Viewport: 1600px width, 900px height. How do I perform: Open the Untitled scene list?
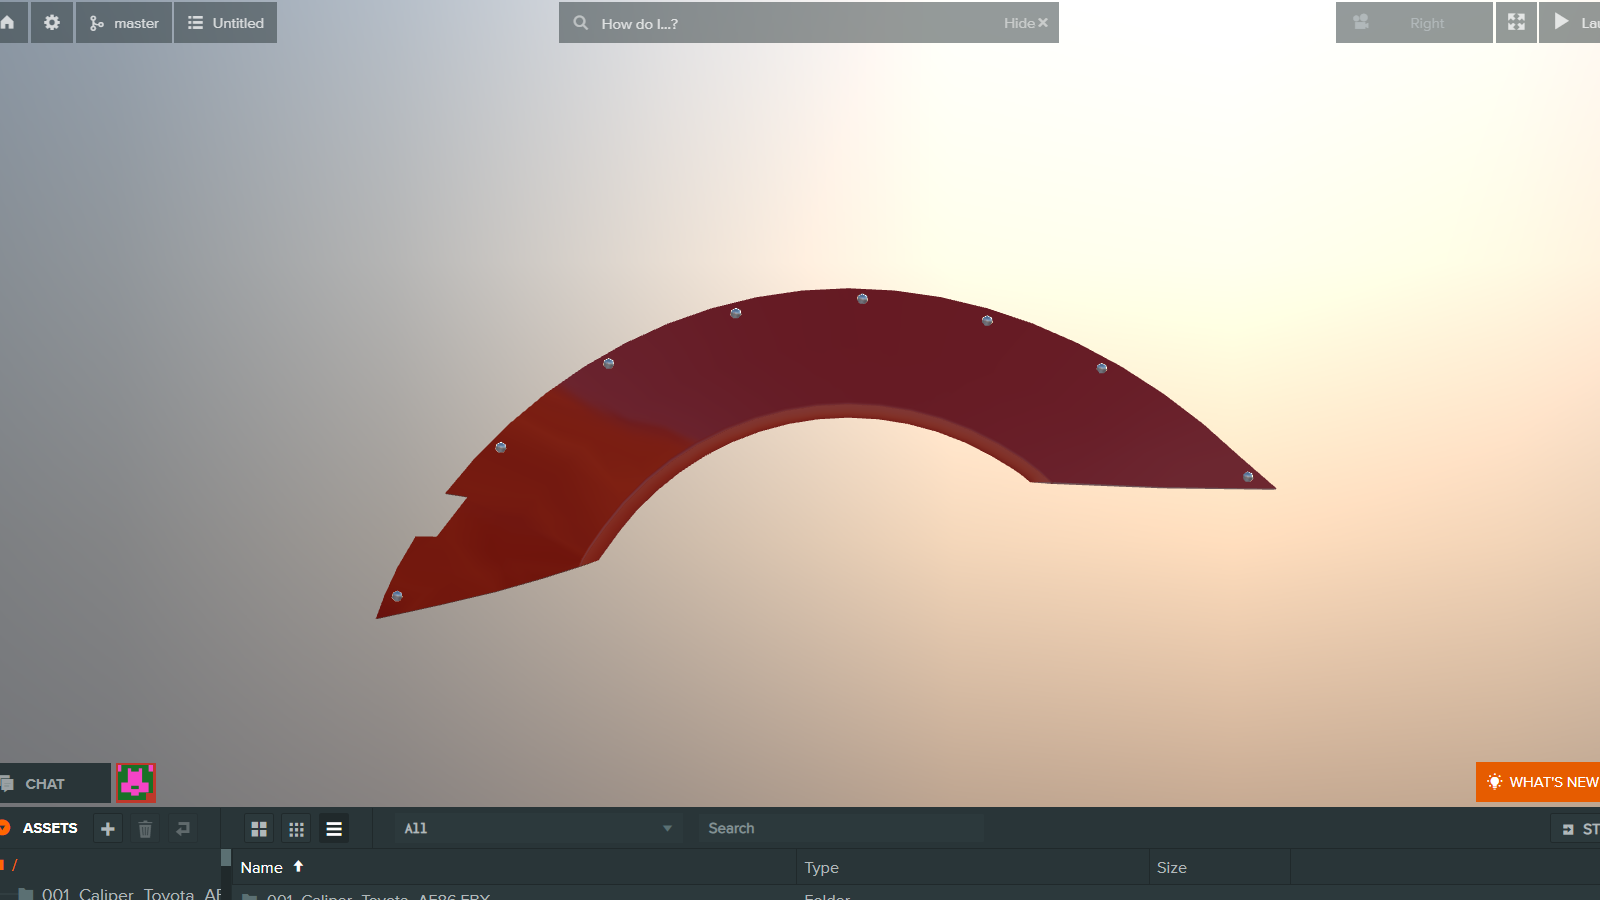(x=226, y=22)
